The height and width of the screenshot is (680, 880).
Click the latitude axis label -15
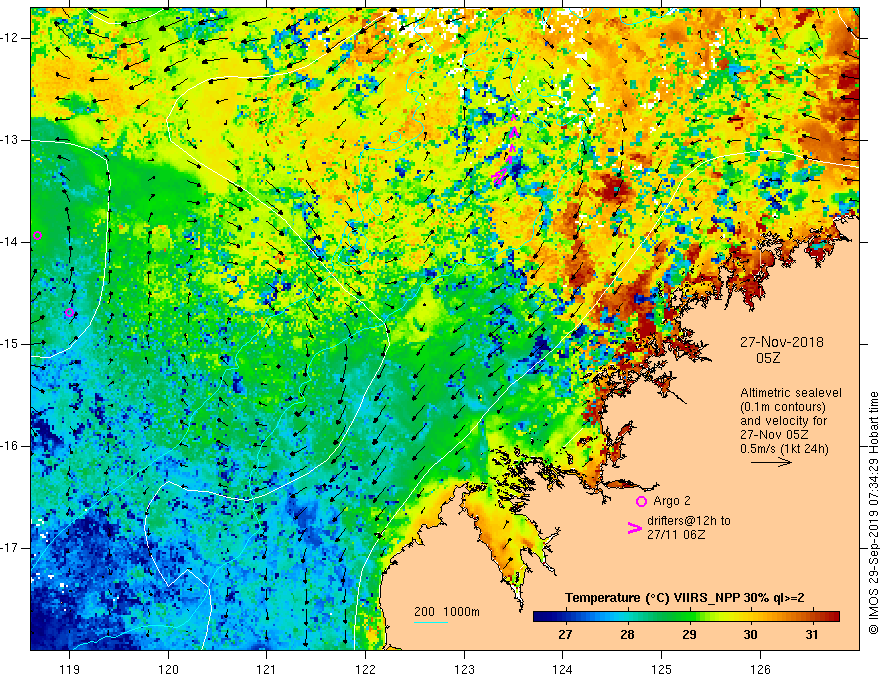coord(10,344)
